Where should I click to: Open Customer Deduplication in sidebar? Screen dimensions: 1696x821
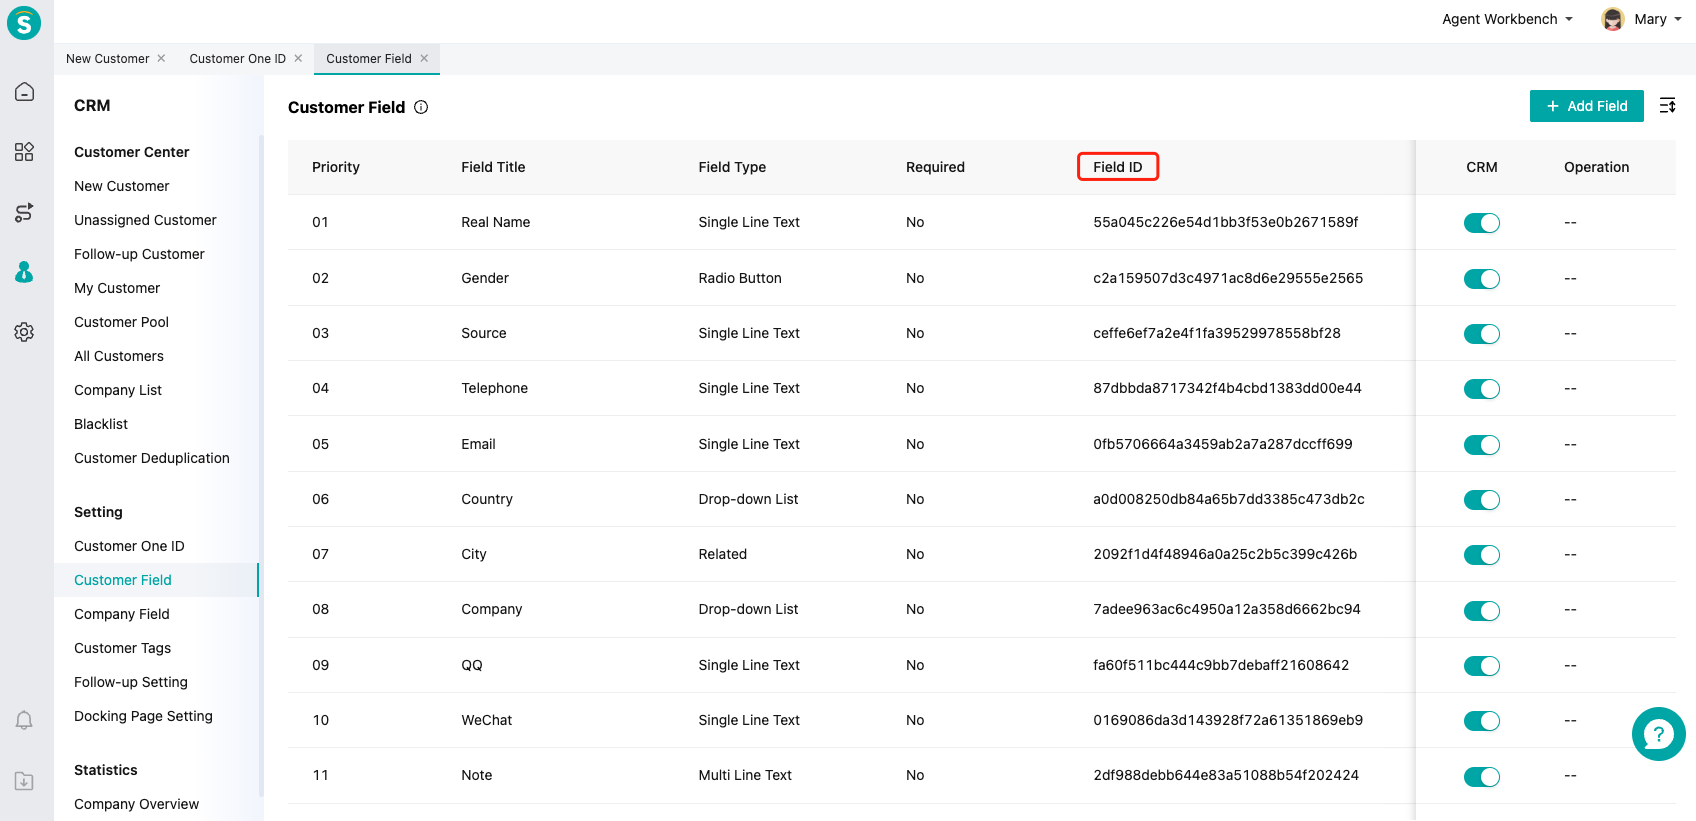pos(151,458)
